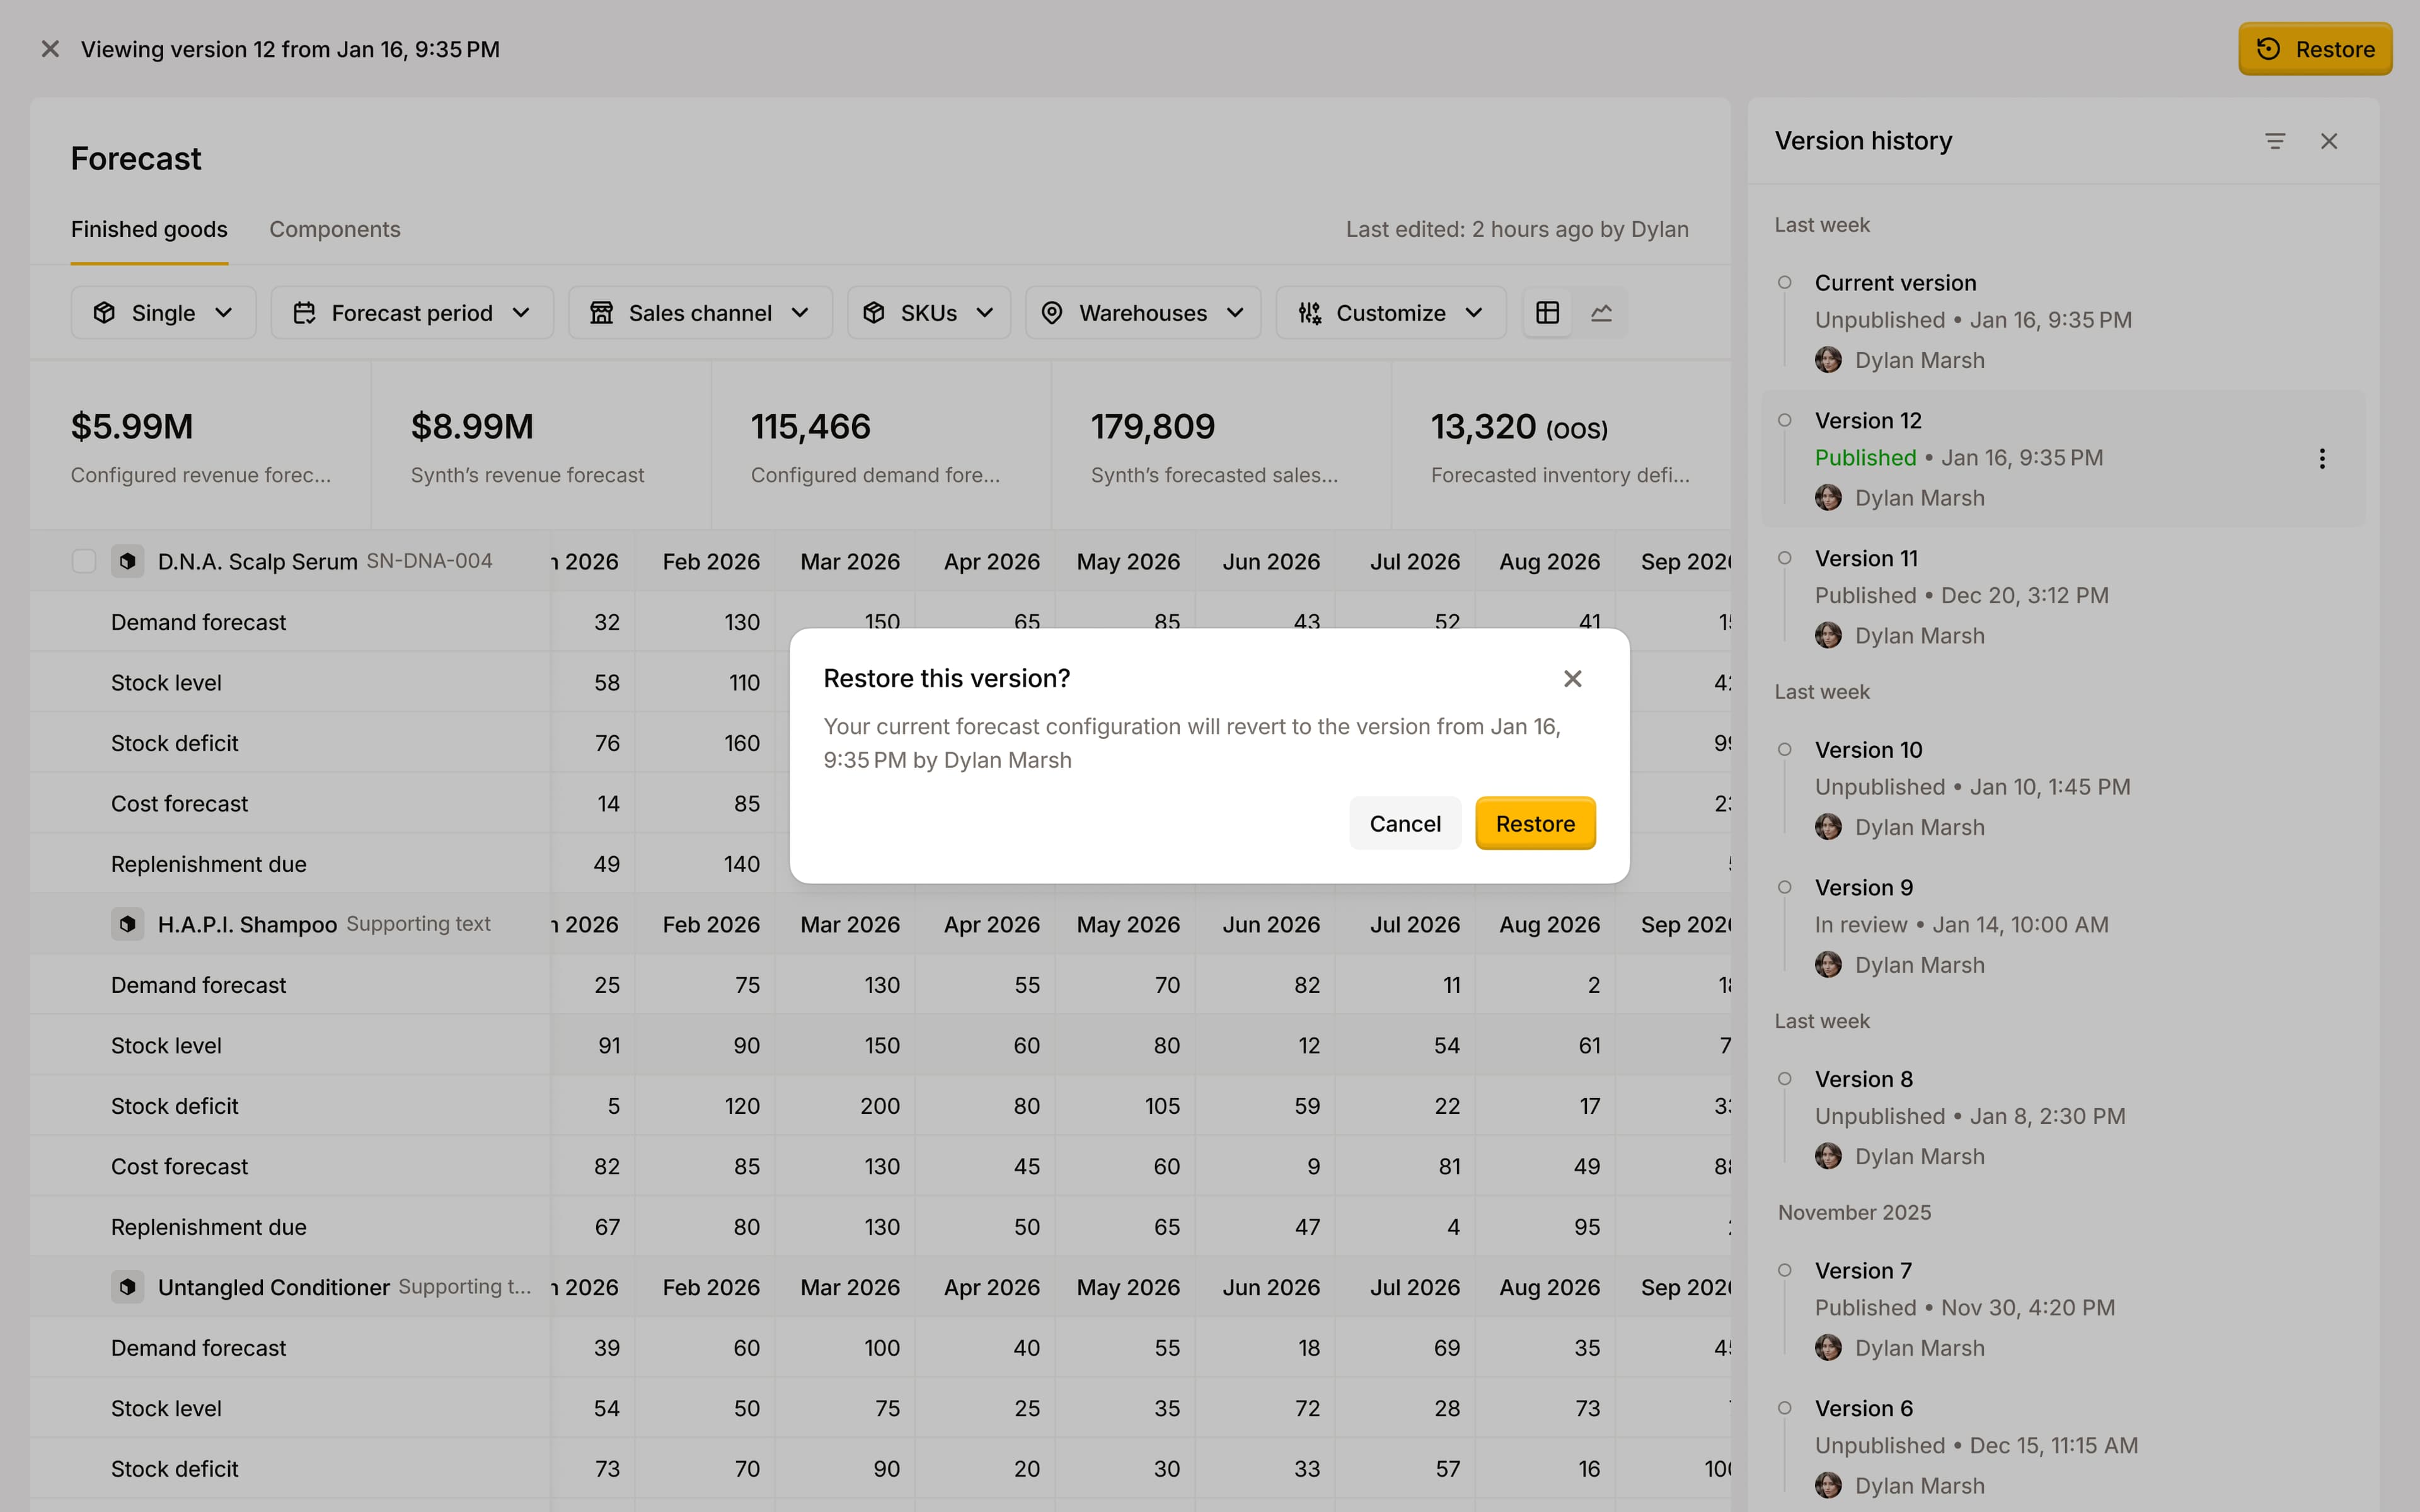Open the three-dot menu for Version 12

pyautogui.click(x=2321, y=459)
